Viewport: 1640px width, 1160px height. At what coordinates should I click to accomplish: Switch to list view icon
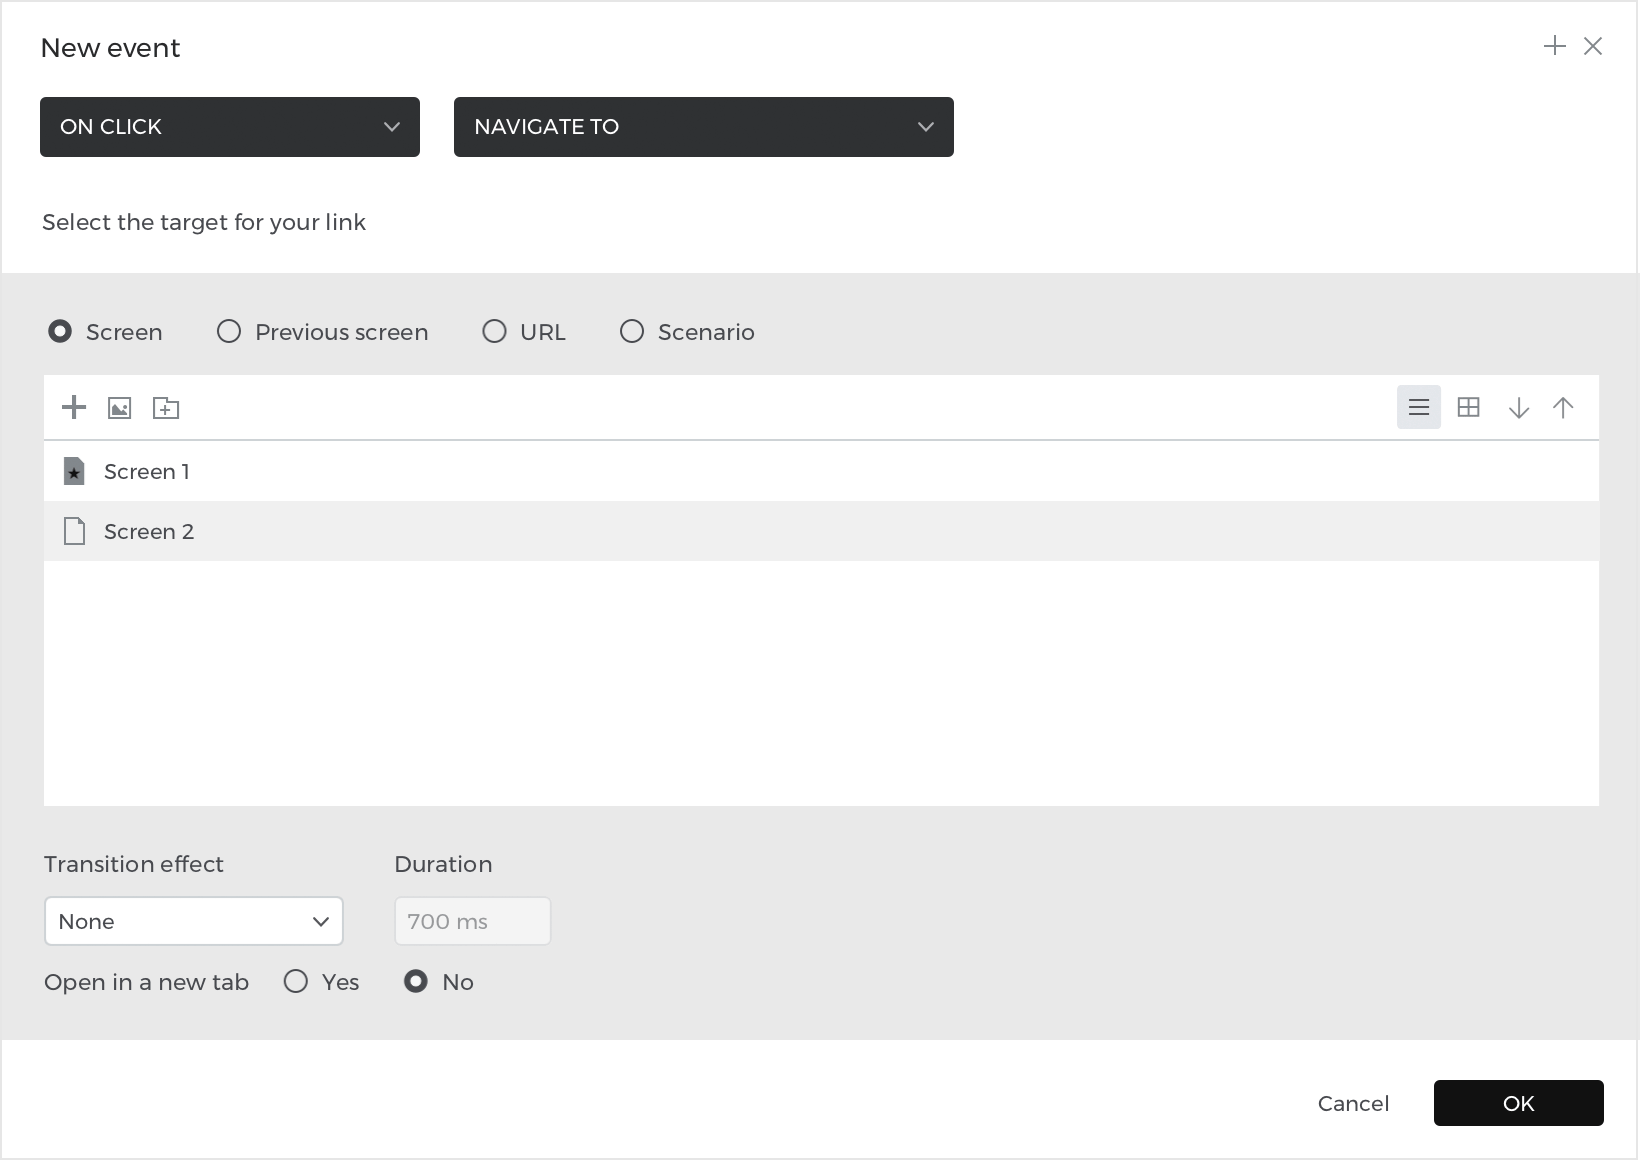[1419, 407]
